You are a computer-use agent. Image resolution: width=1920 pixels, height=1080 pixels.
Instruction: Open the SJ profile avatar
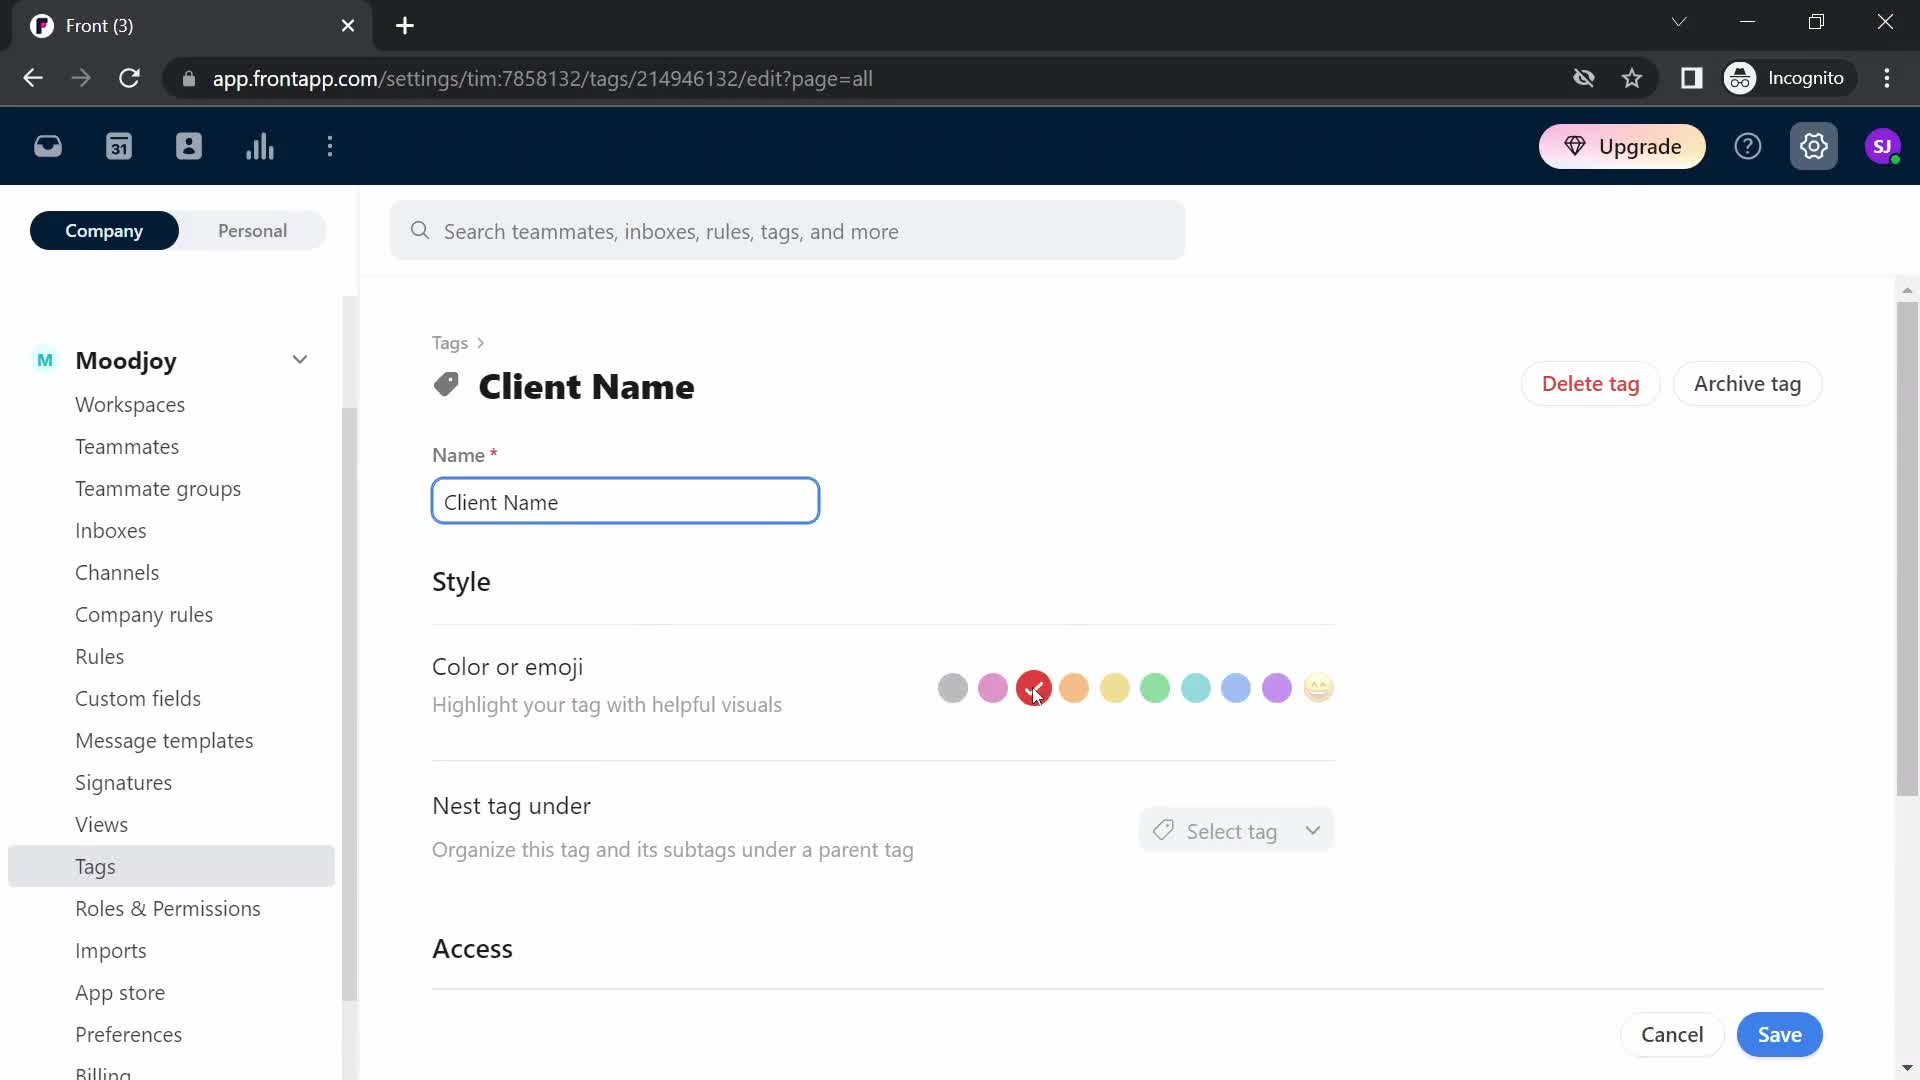click(x=1883, y=147)
